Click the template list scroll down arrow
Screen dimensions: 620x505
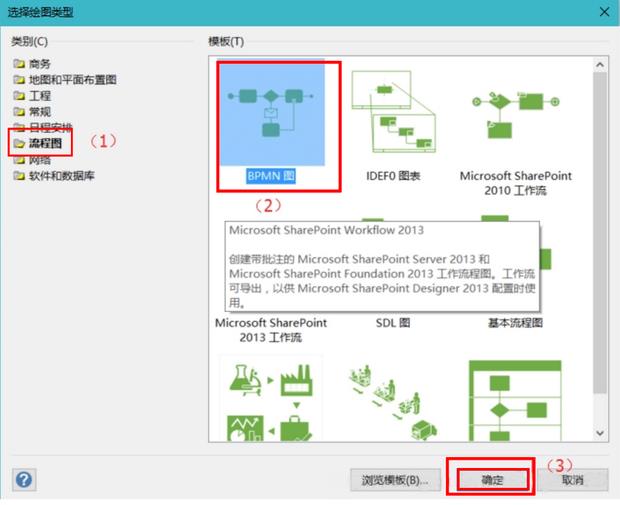pos(600,433)
